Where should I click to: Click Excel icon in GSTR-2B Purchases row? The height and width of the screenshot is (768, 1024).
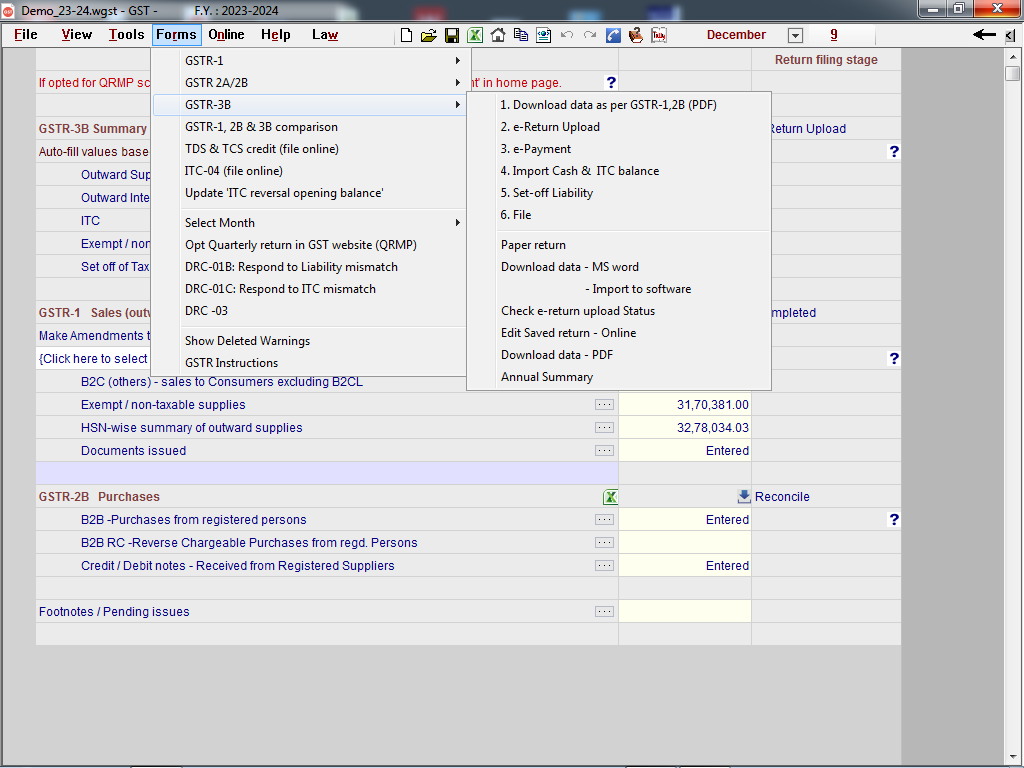[610, 497]
